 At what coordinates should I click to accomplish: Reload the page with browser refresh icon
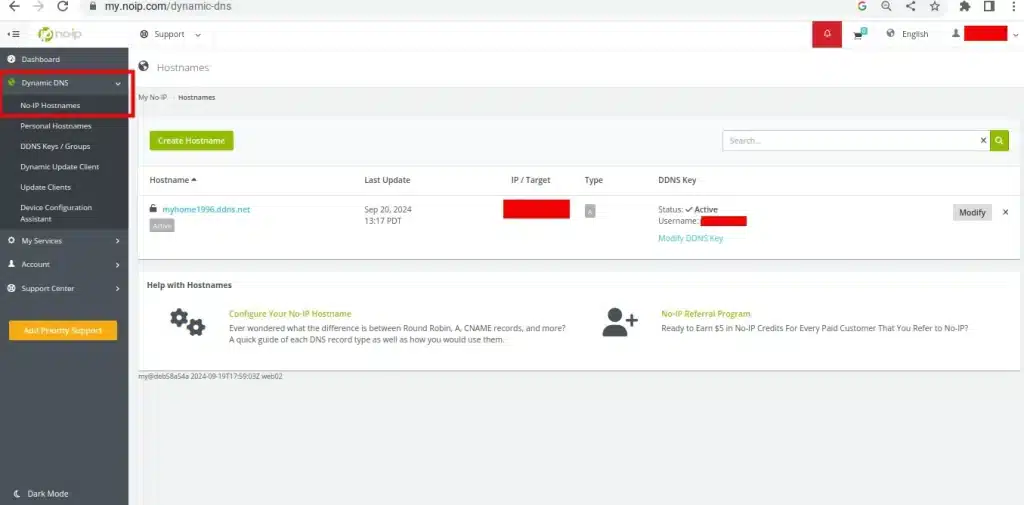(62, 6)
